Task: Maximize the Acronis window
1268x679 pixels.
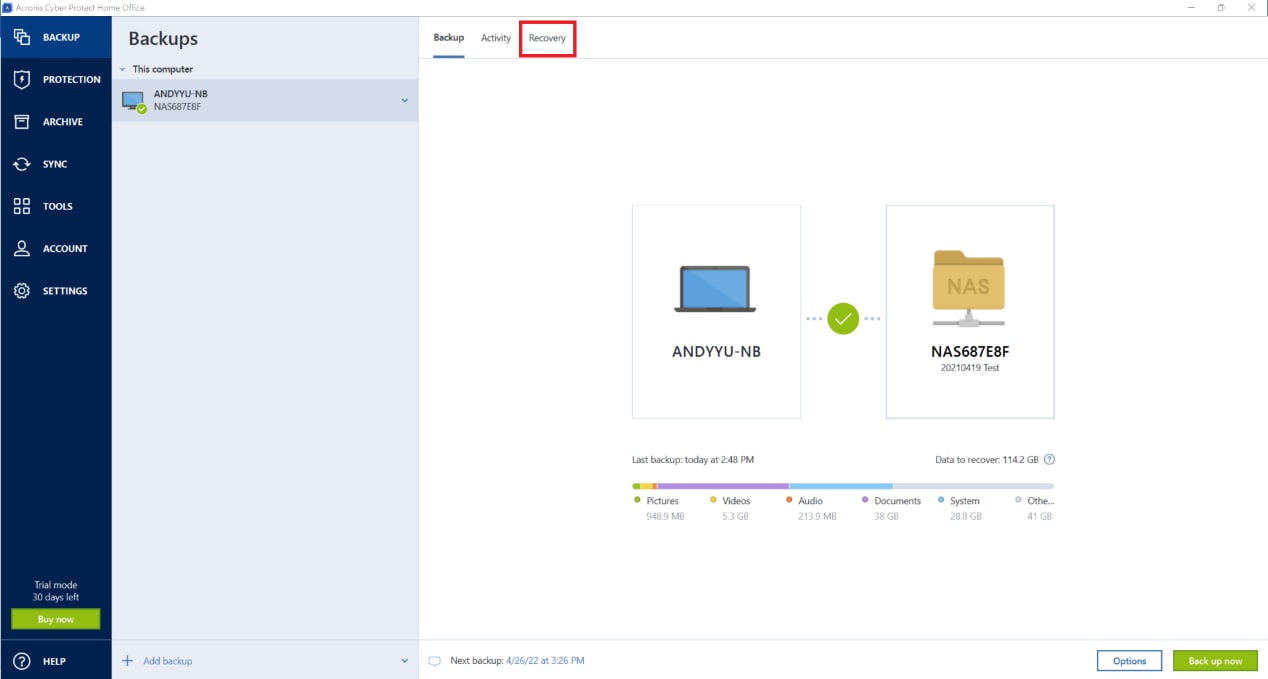Action: tap(1221, 7)
